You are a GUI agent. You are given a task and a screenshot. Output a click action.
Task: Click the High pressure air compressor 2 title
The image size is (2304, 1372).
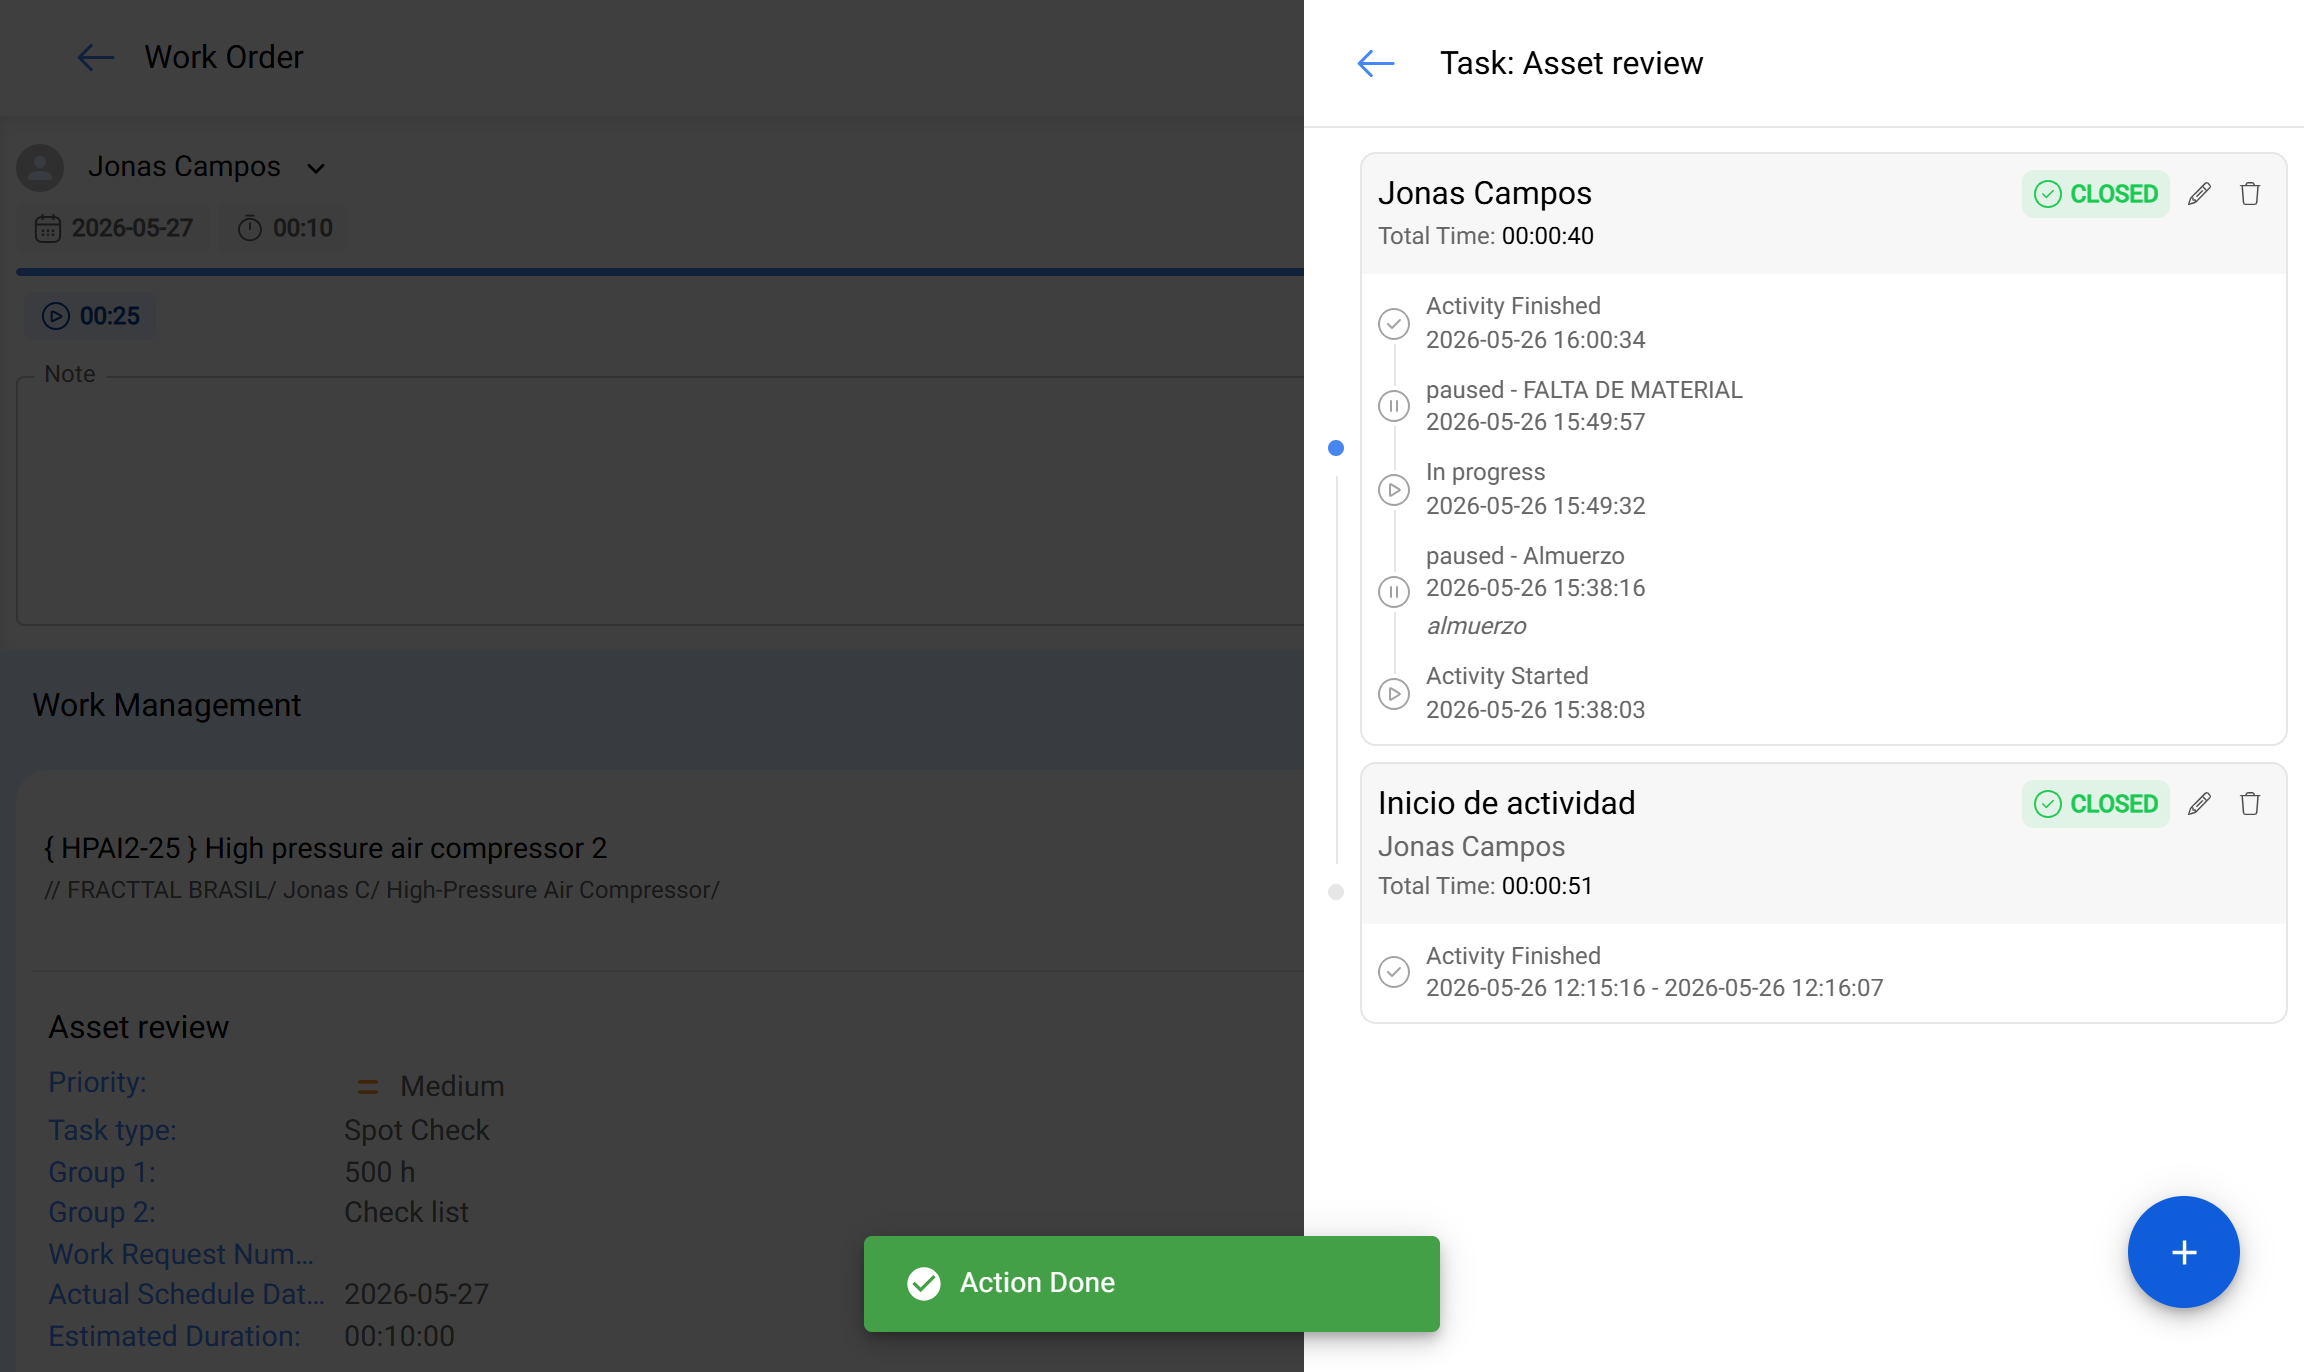click(x=326, y=848)
